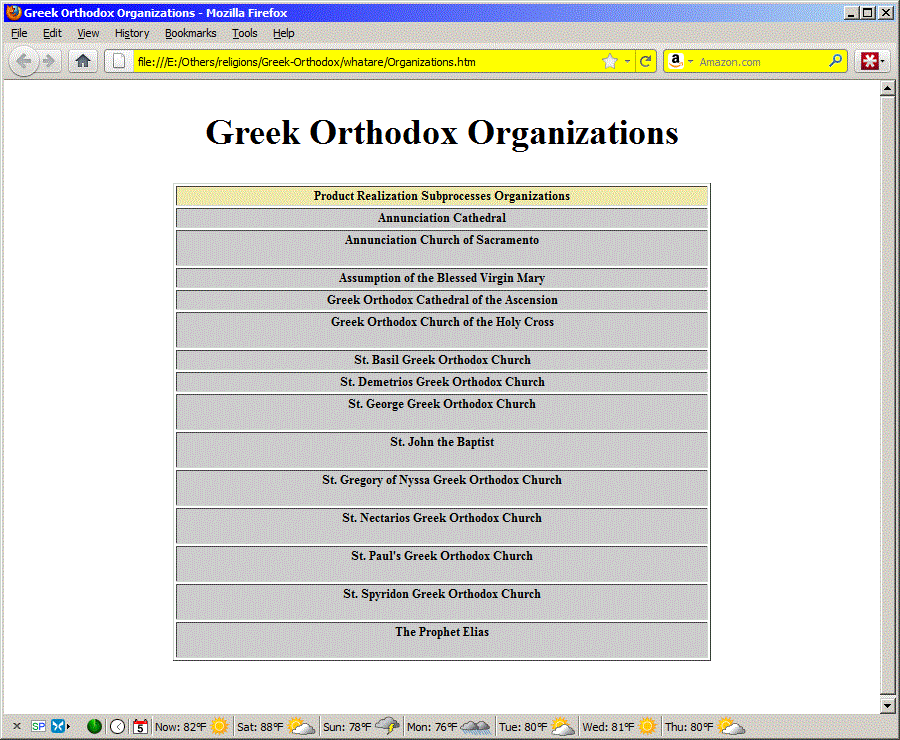
Task: Open St. Spyridon Greek Orthodox Church link
Action: tap(442, 594)
